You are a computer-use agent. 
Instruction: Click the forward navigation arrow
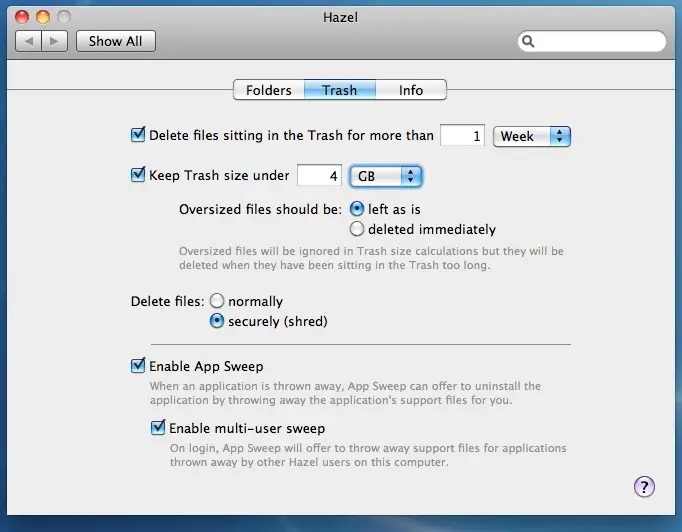point(54,41)
